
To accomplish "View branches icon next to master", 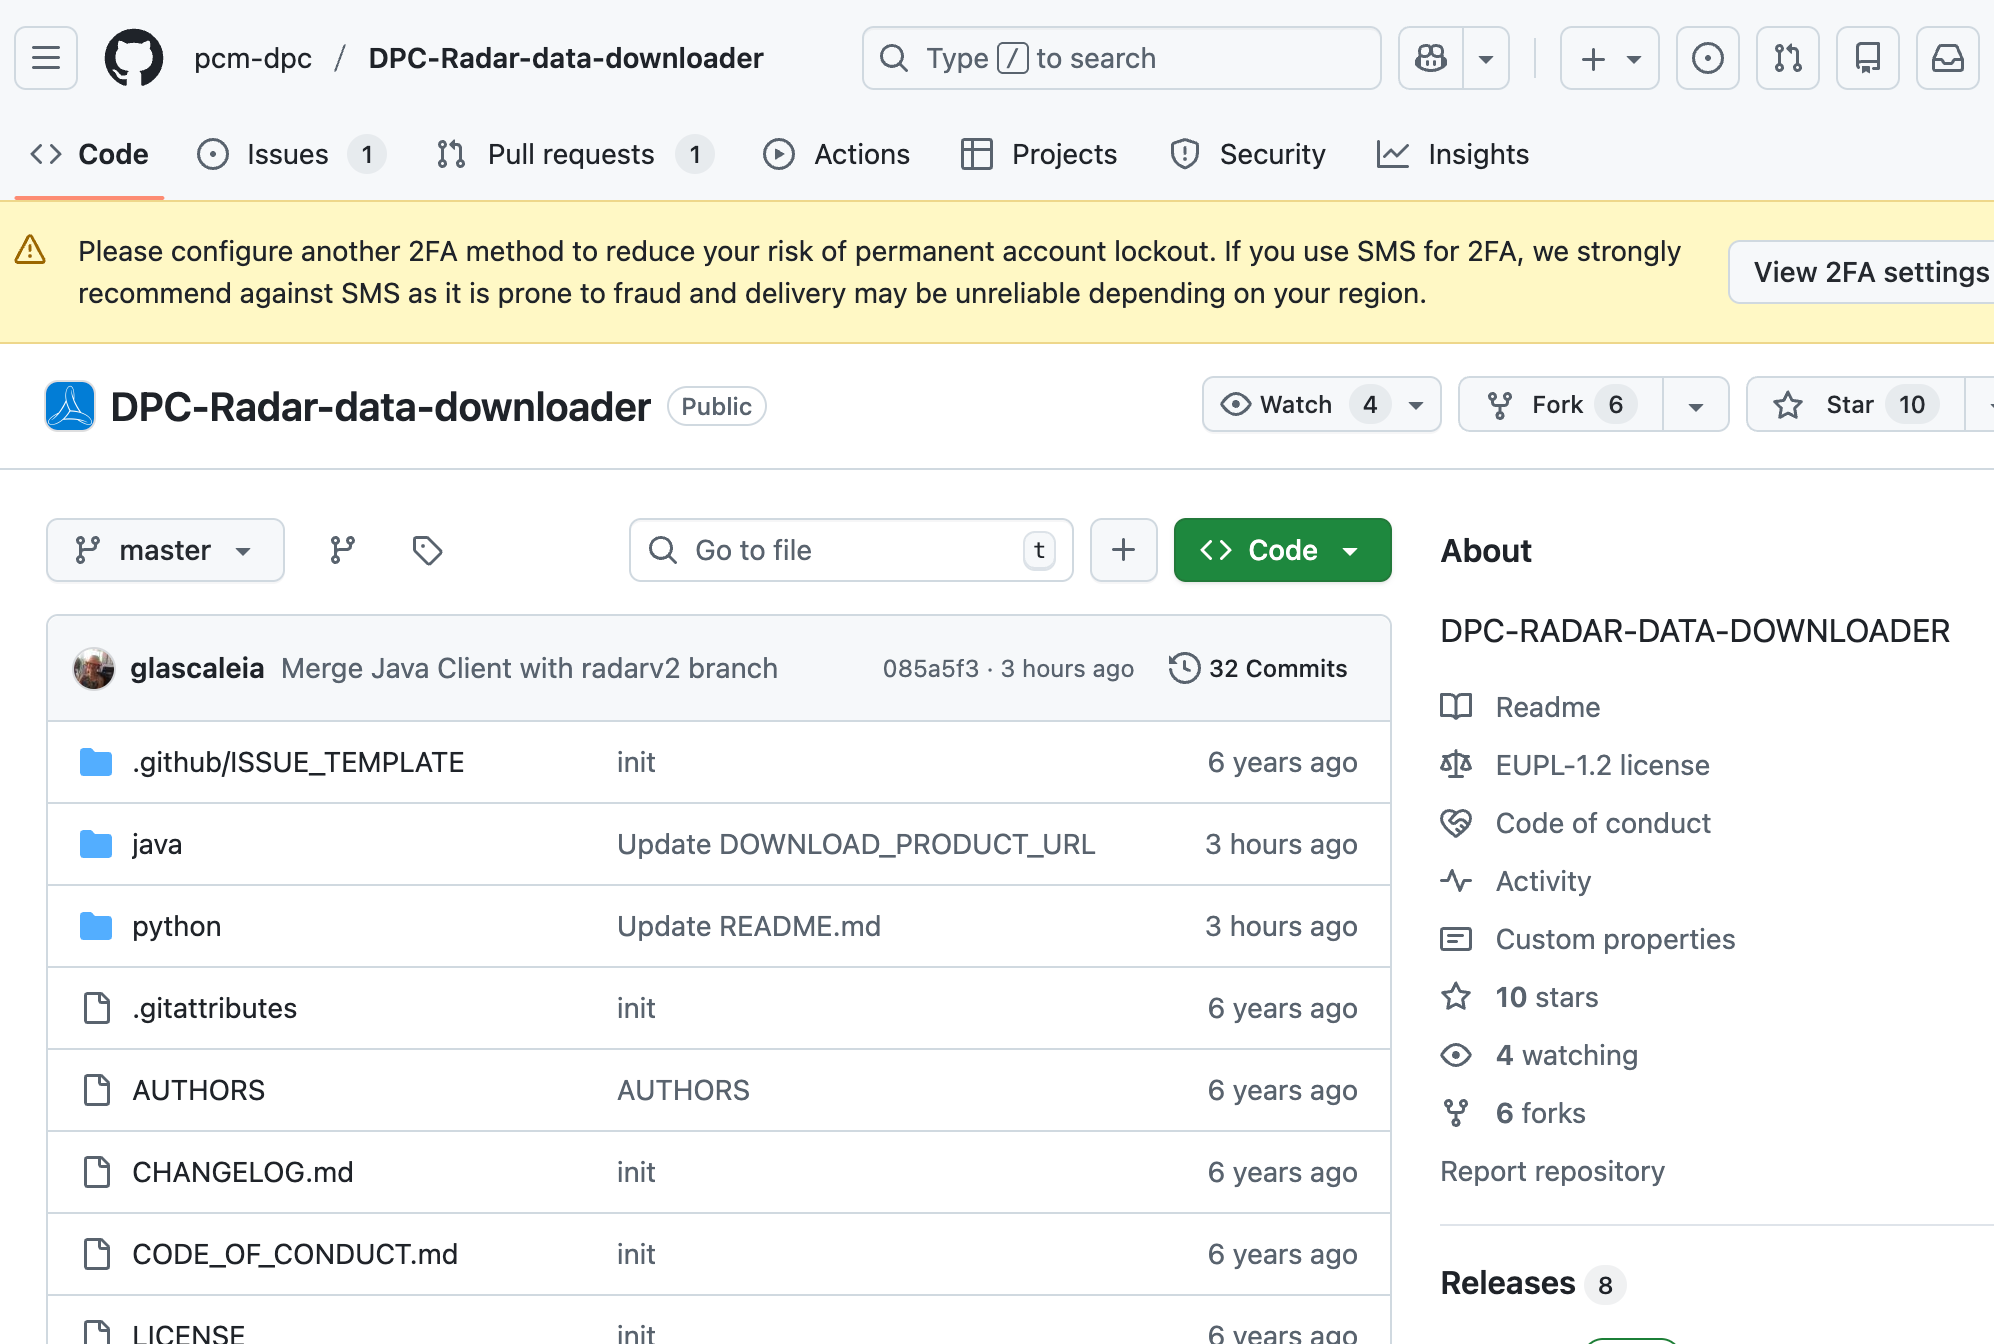I will coord(342,550).
